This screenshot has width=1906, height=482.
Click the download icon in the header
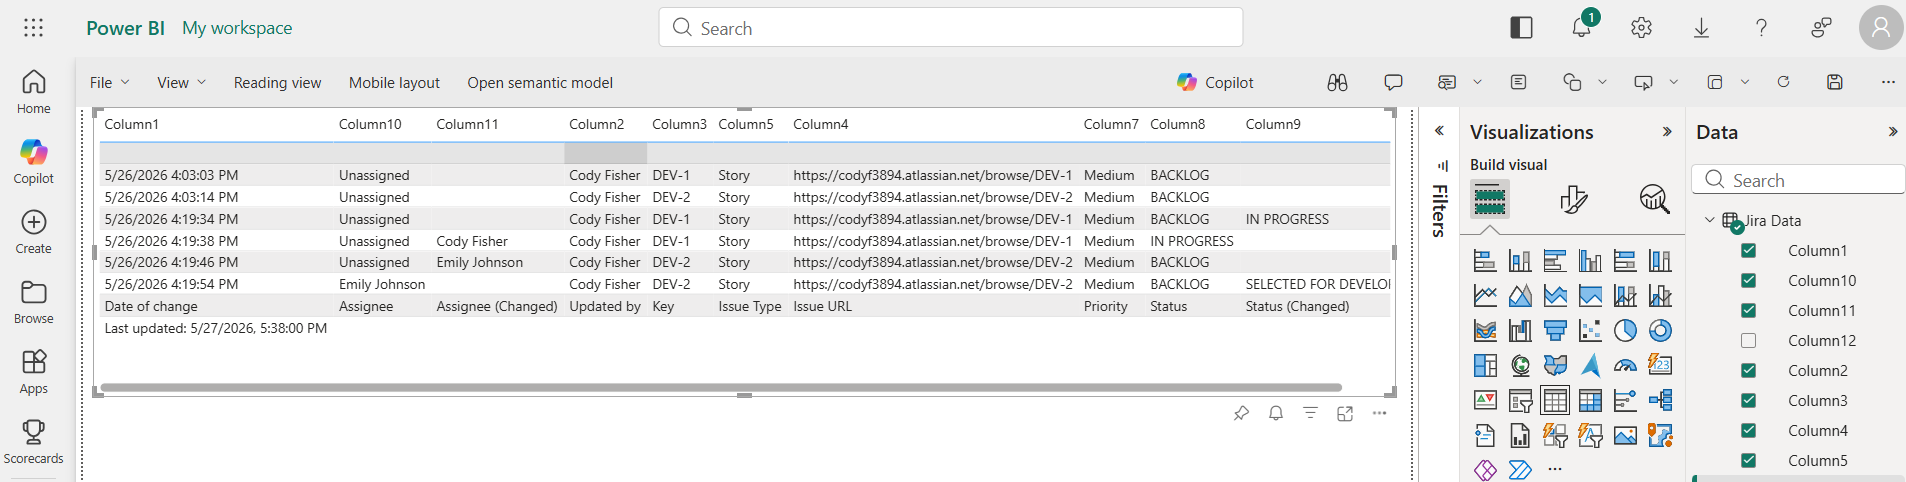(1701, 28)
